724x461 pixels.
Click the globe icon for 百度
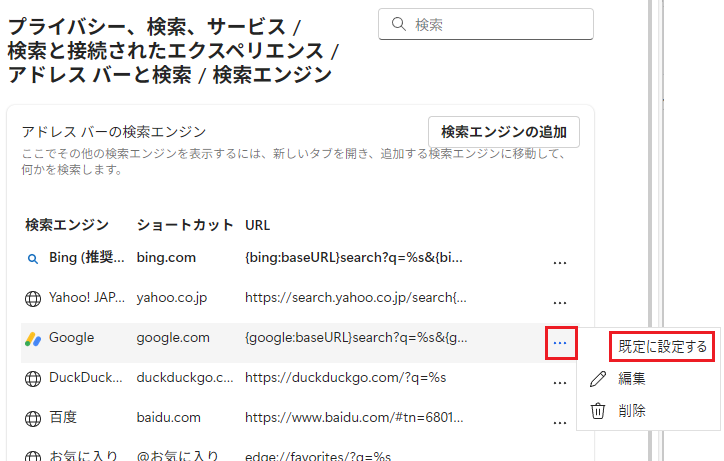[x=32, y=419]
